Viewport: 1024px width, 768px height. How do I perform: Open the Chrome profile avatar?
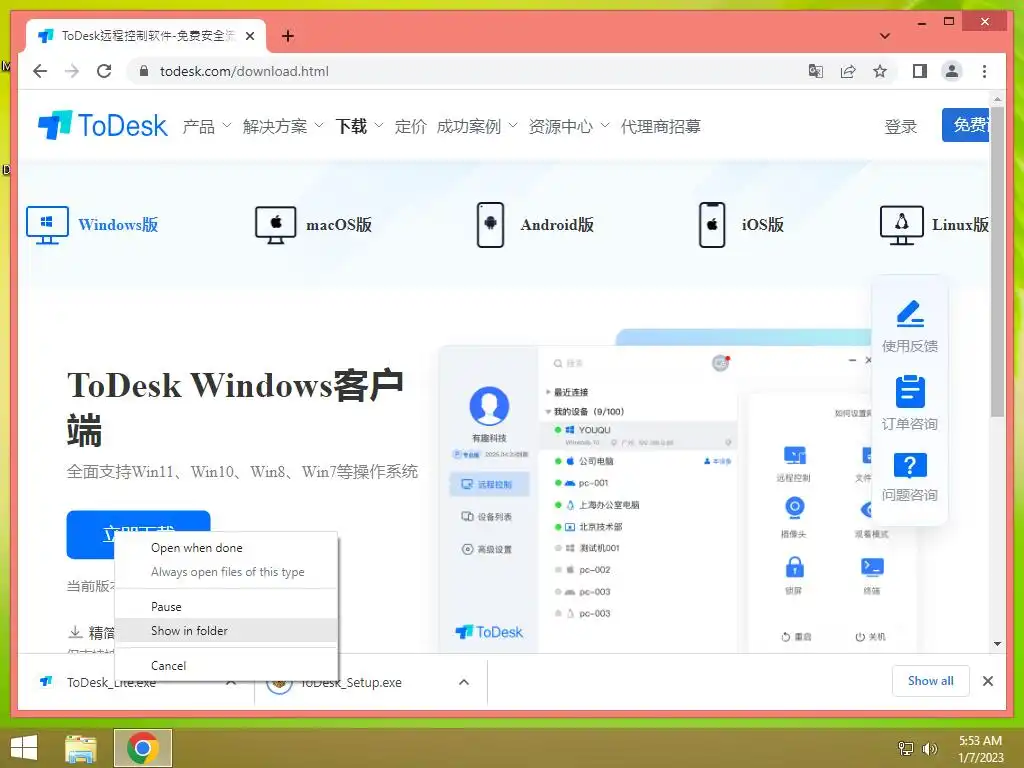(952, 71)
